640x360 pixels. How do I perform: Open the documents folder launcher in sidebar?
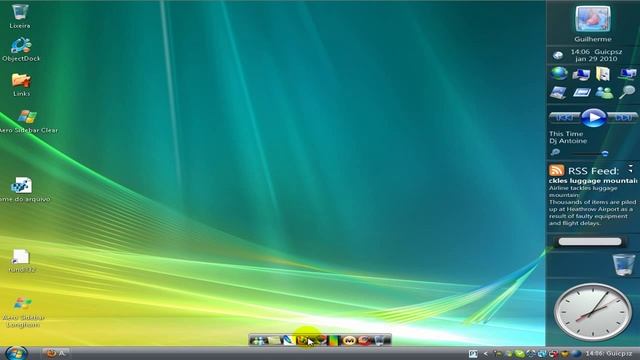point(603,74)
